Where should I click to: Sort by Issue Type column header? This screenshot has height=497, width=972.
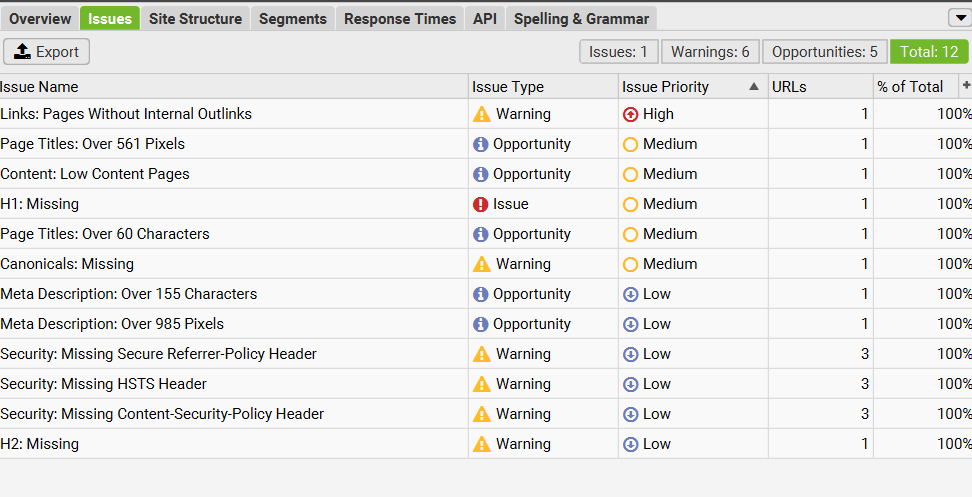pos(544,86)
